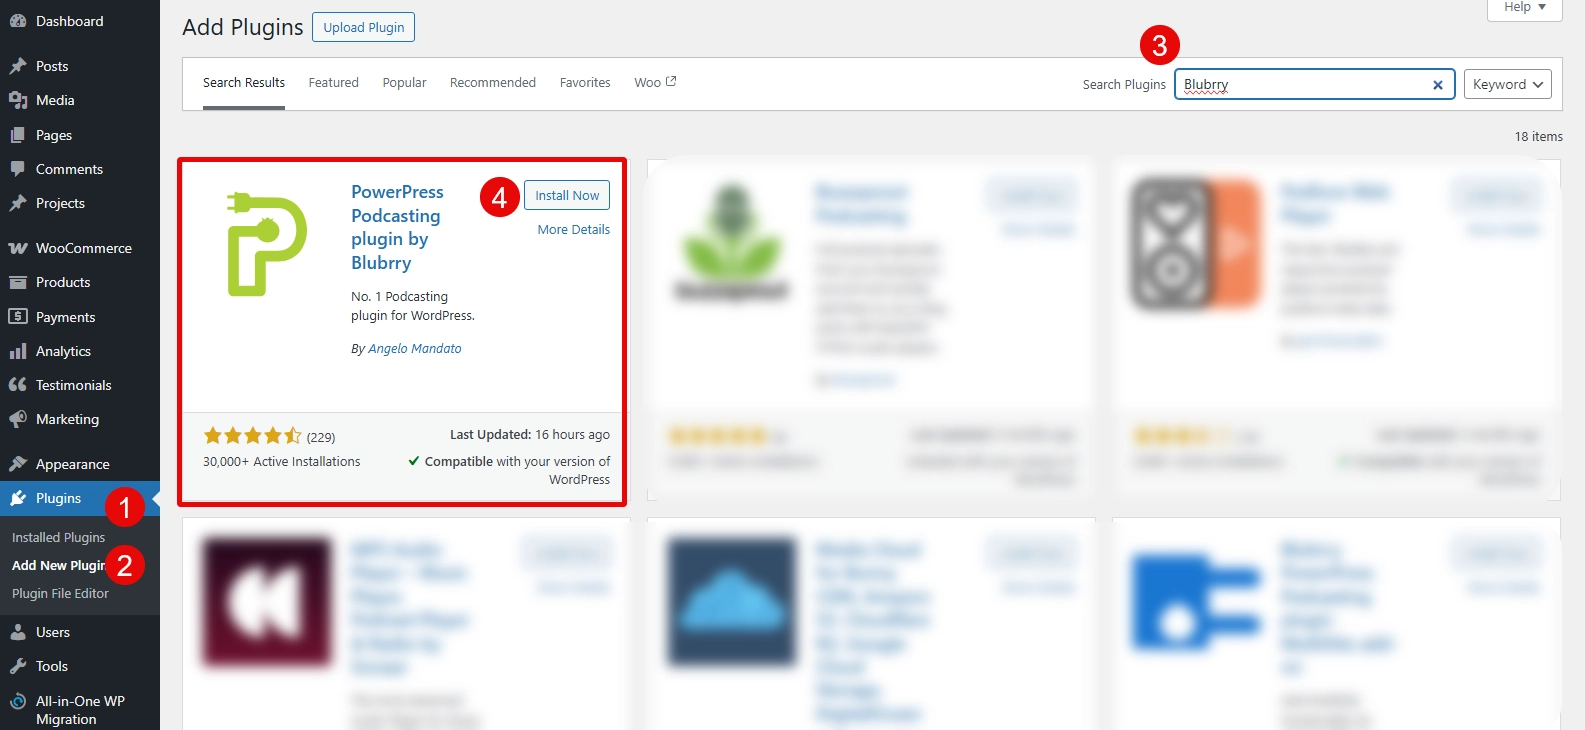Click the WooCommerce logo icon

[17, 248]
